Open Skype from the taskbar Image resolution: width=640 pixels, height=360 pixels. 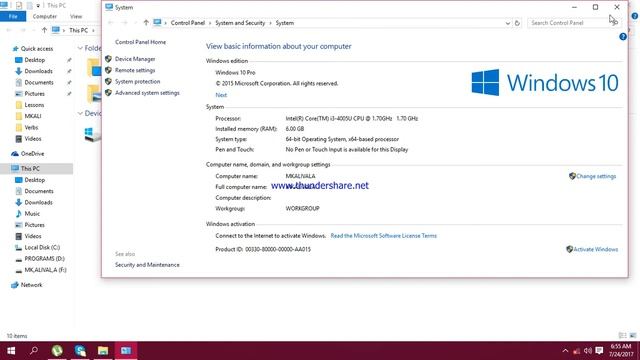[x=80, y=351]
